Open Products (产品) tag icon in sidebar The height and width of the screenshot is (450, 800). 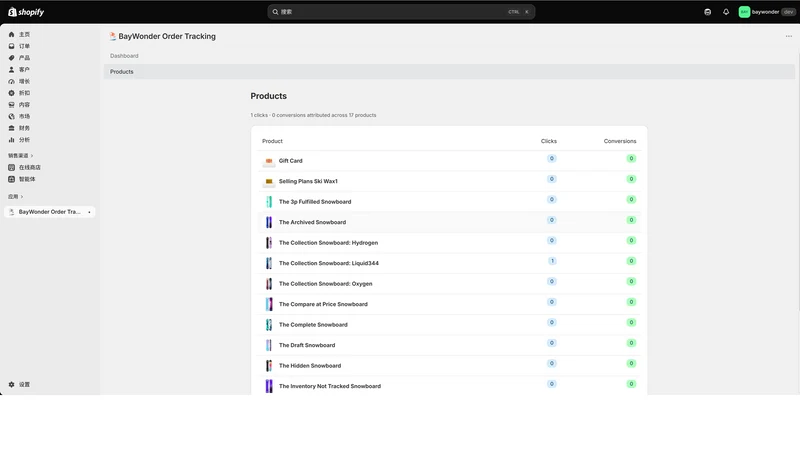[x=11, y=58]
